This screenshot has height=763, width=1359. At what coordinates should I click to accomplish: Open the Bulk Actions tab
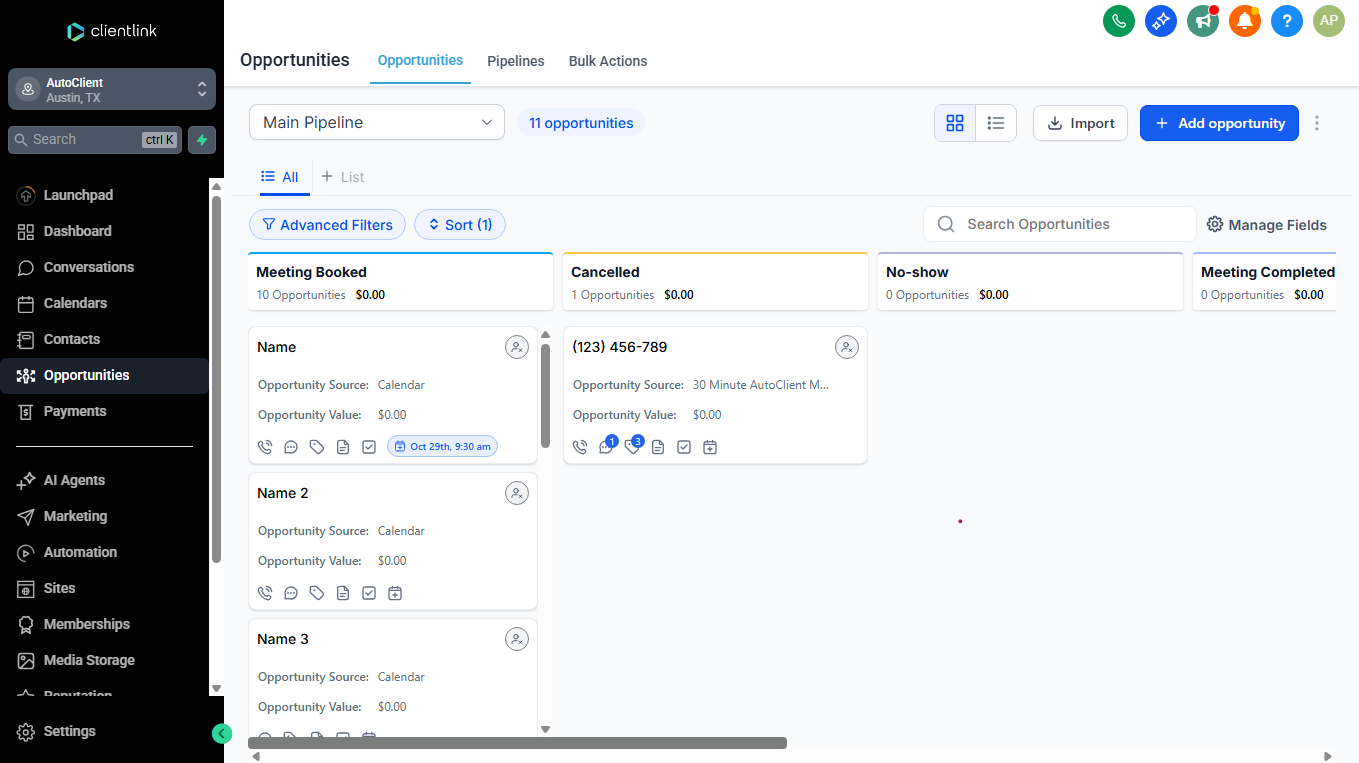[607, 61]
